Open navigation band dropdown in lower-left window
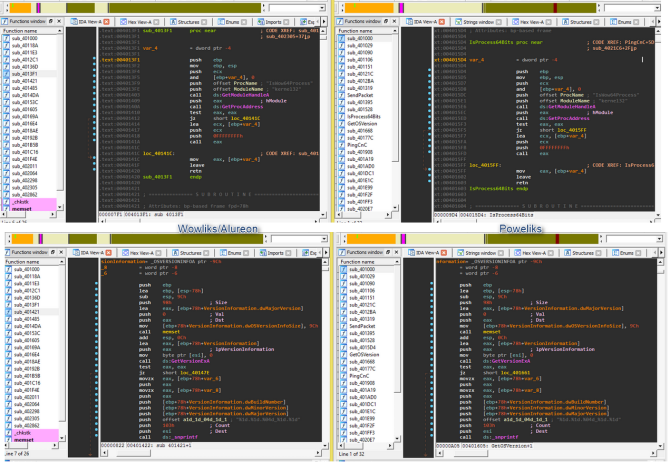This screenshot has width=670, height=464. click(324, 239)
